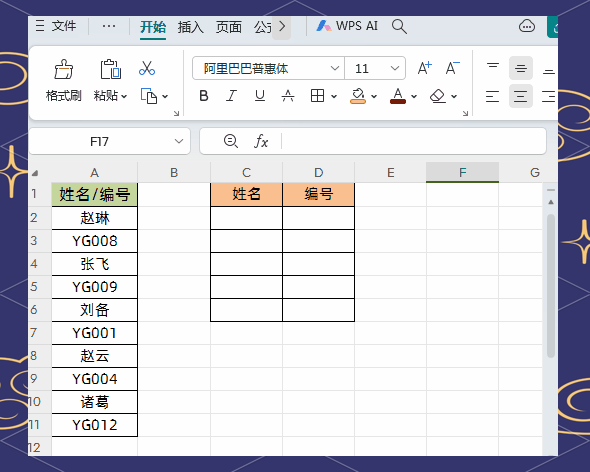The width and height of the screenshot is (590, 472).
Task: Toggle italic formatting
Action: [x=231, y=96]
